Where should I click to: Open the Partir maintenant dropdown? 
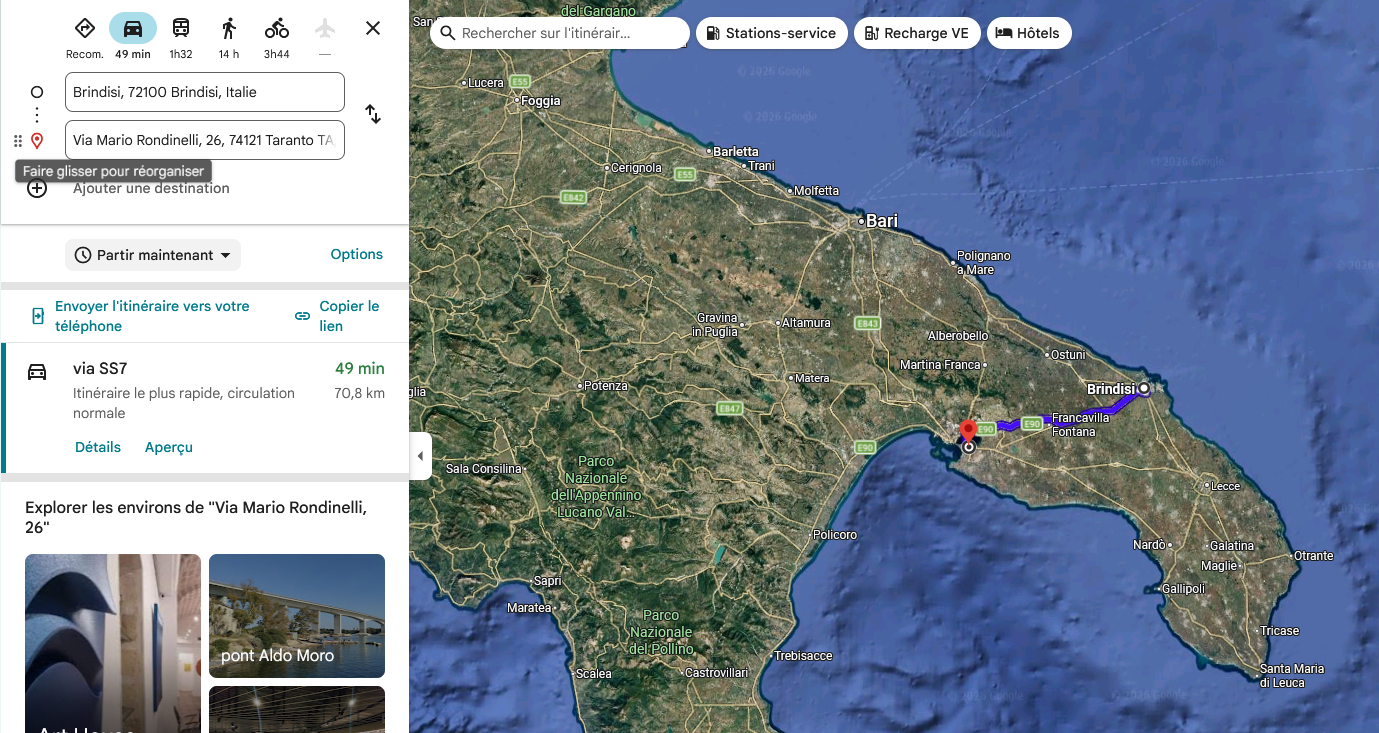tap(153, 255)
